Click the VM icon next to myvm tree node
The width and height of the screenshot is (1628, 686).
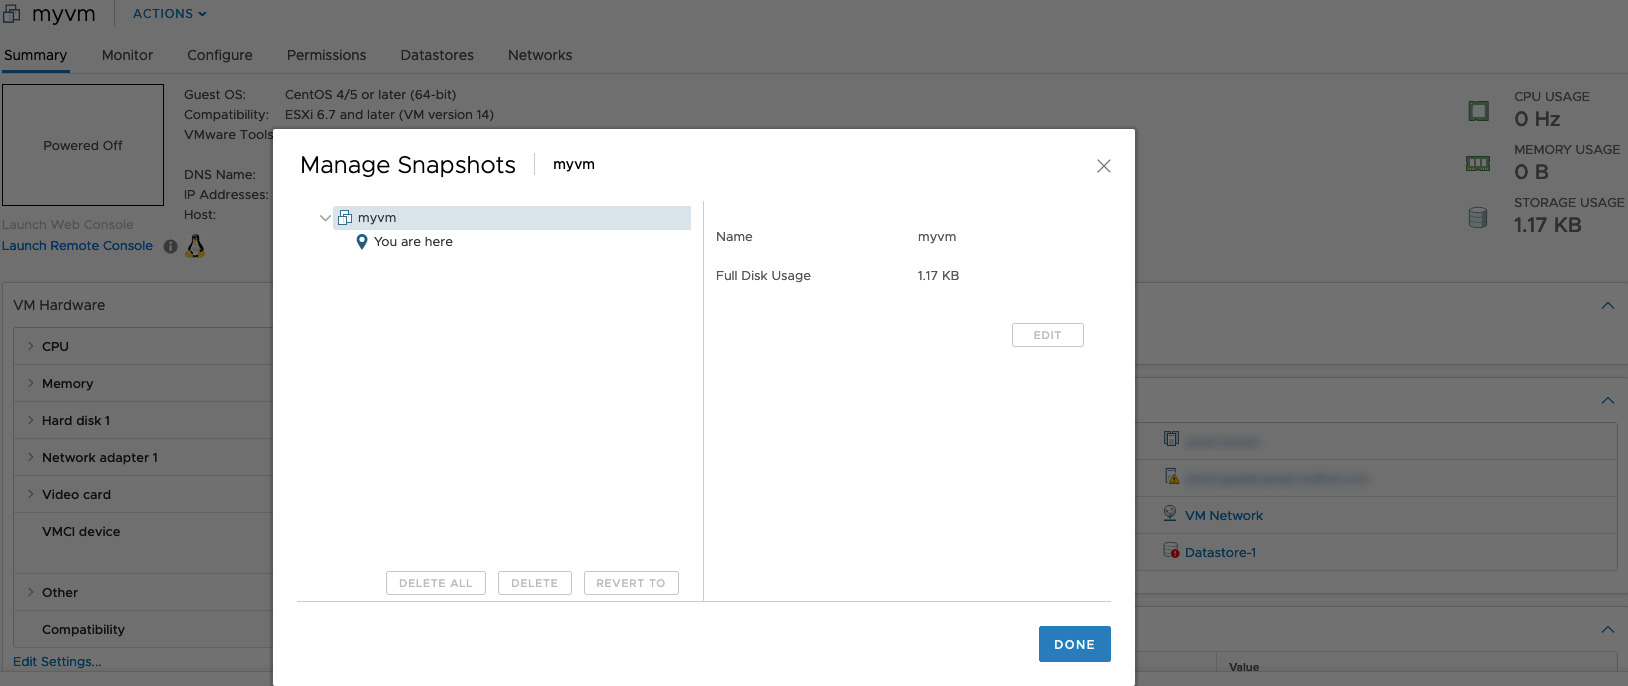pos(345,218)
